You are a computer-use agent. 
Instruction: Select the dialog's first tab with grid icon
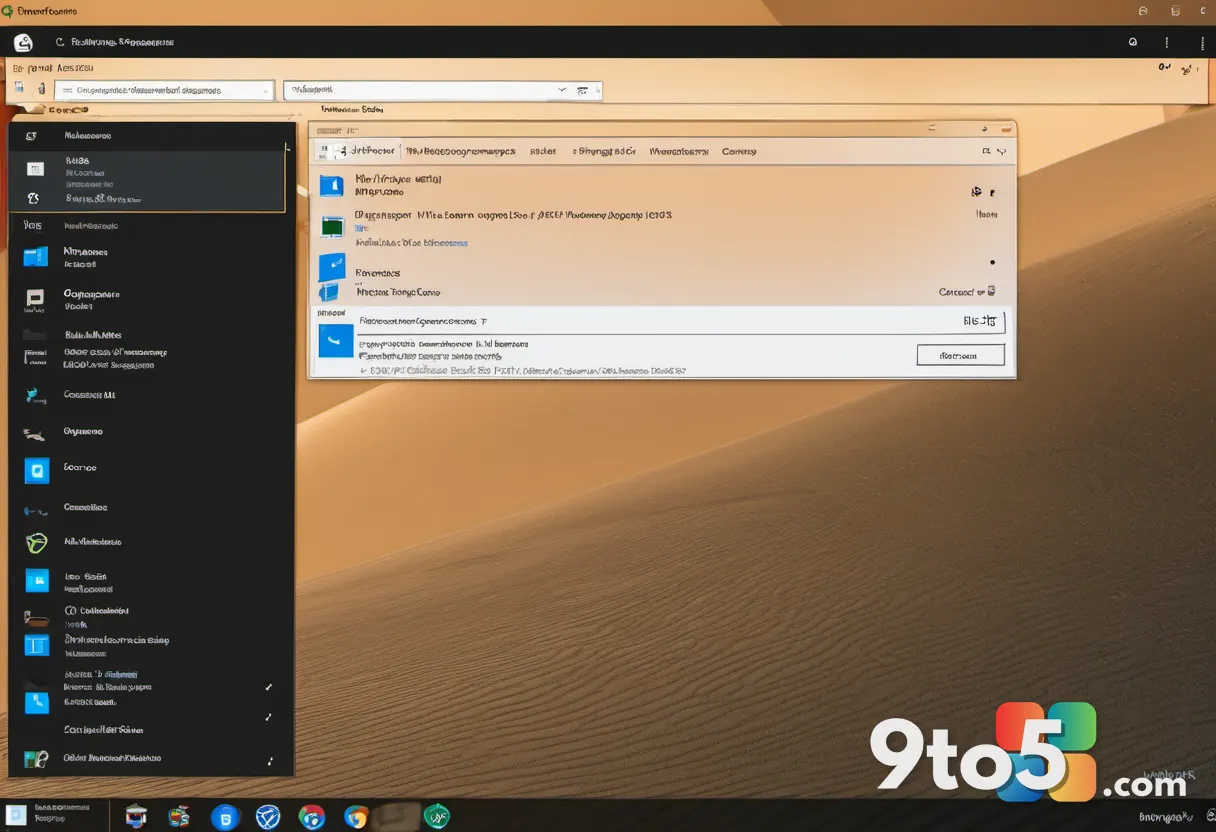(x=356, y=151)
